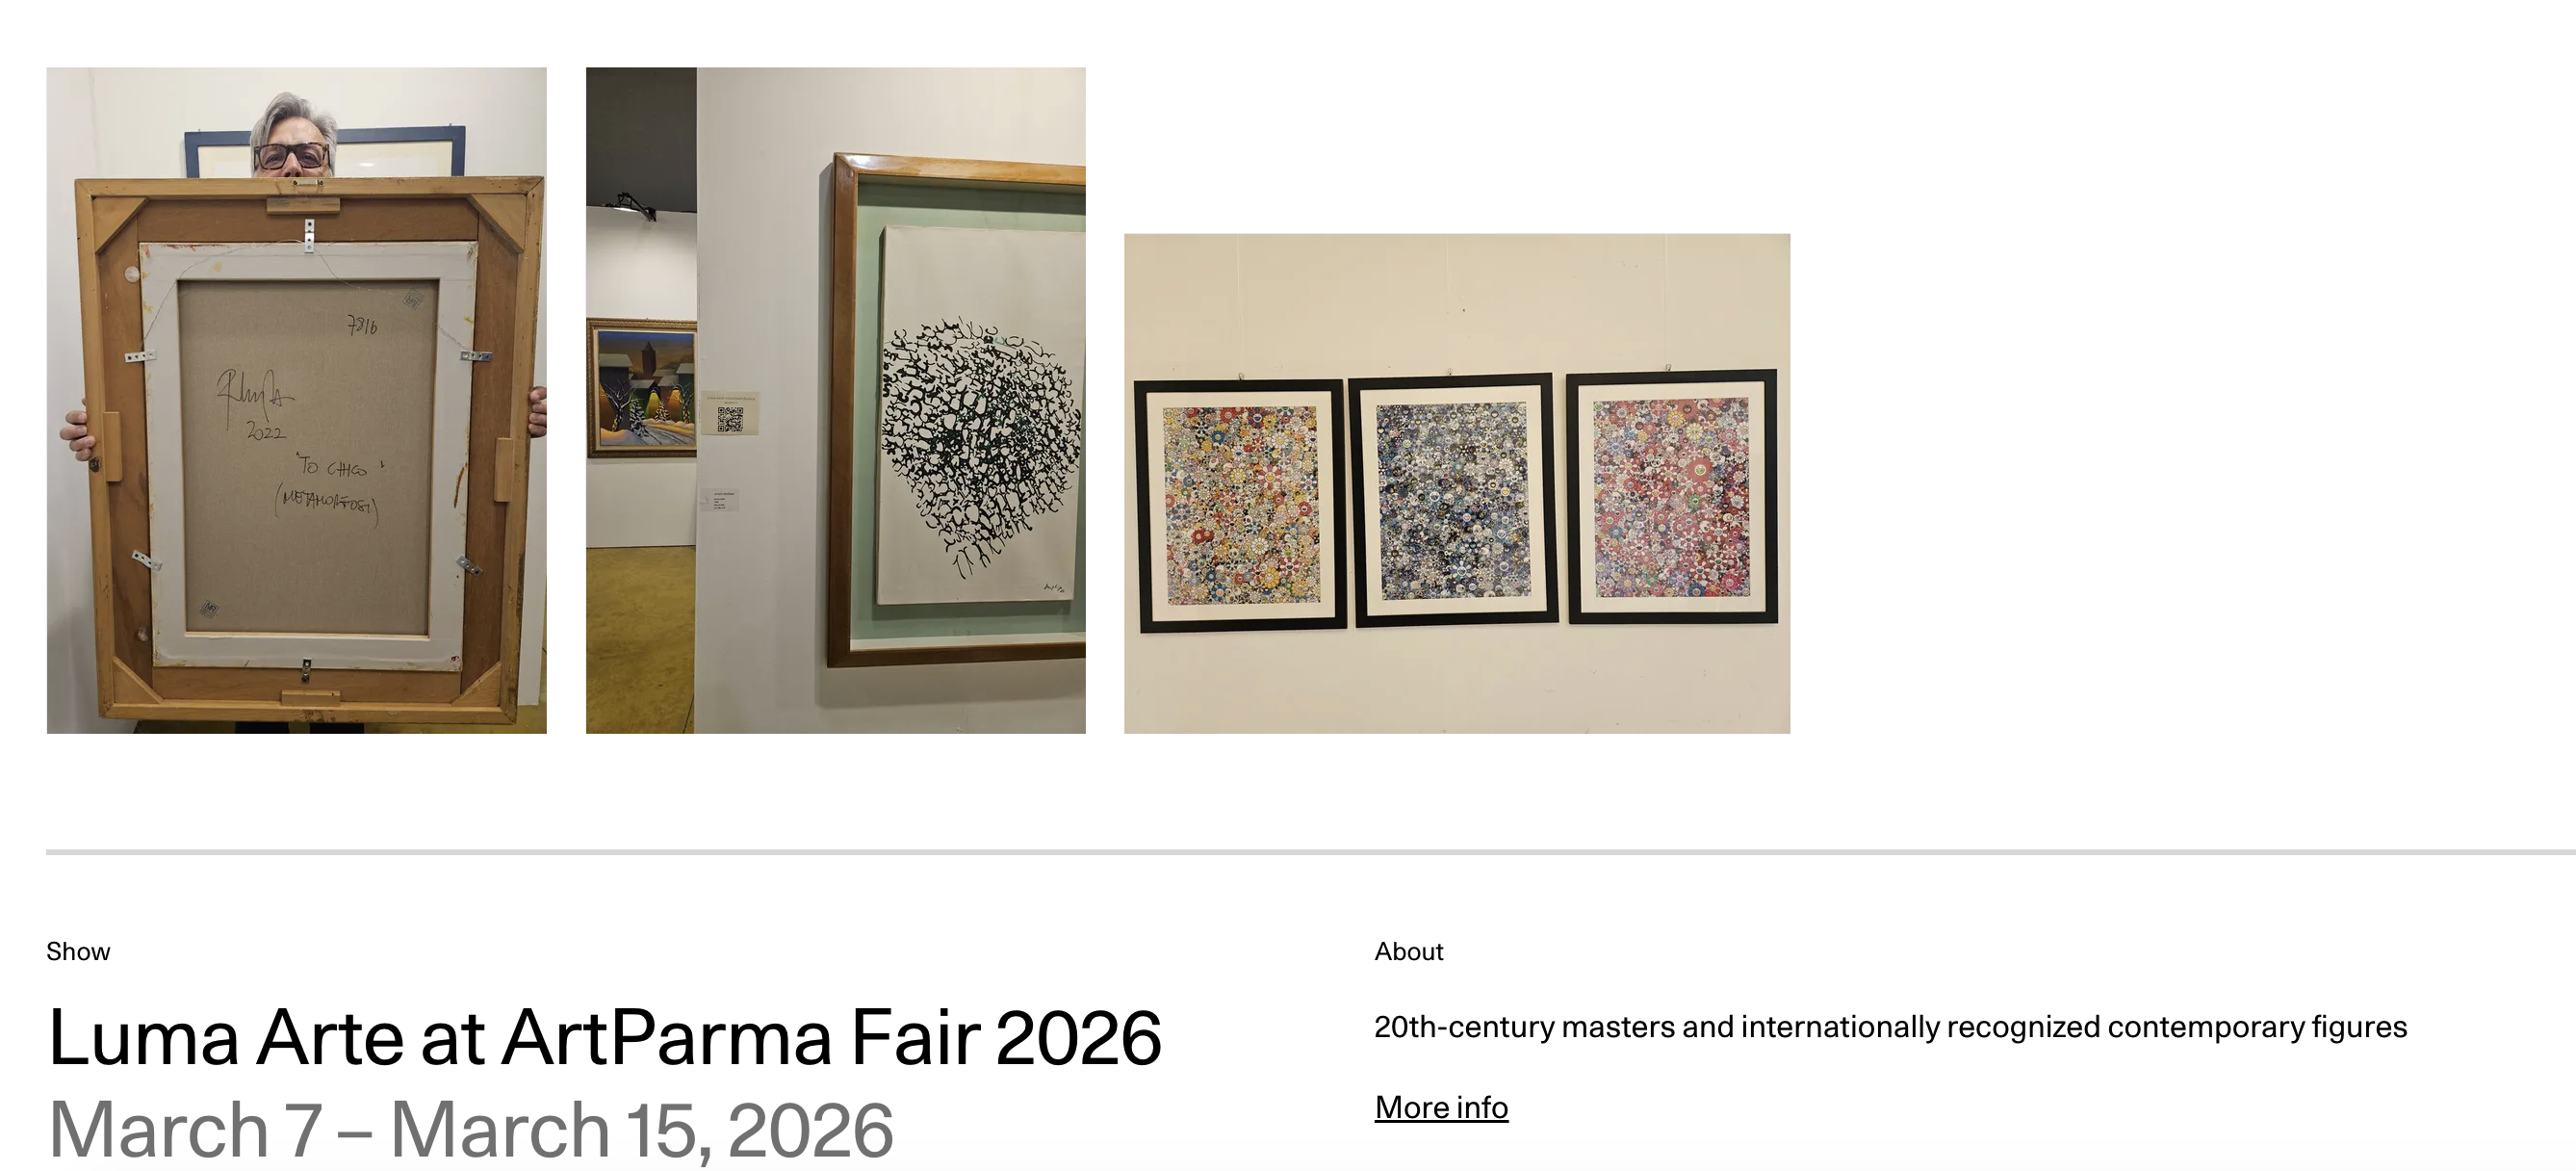Click the More info link
The image size is (2576, 1171).
(1441, 1107)
